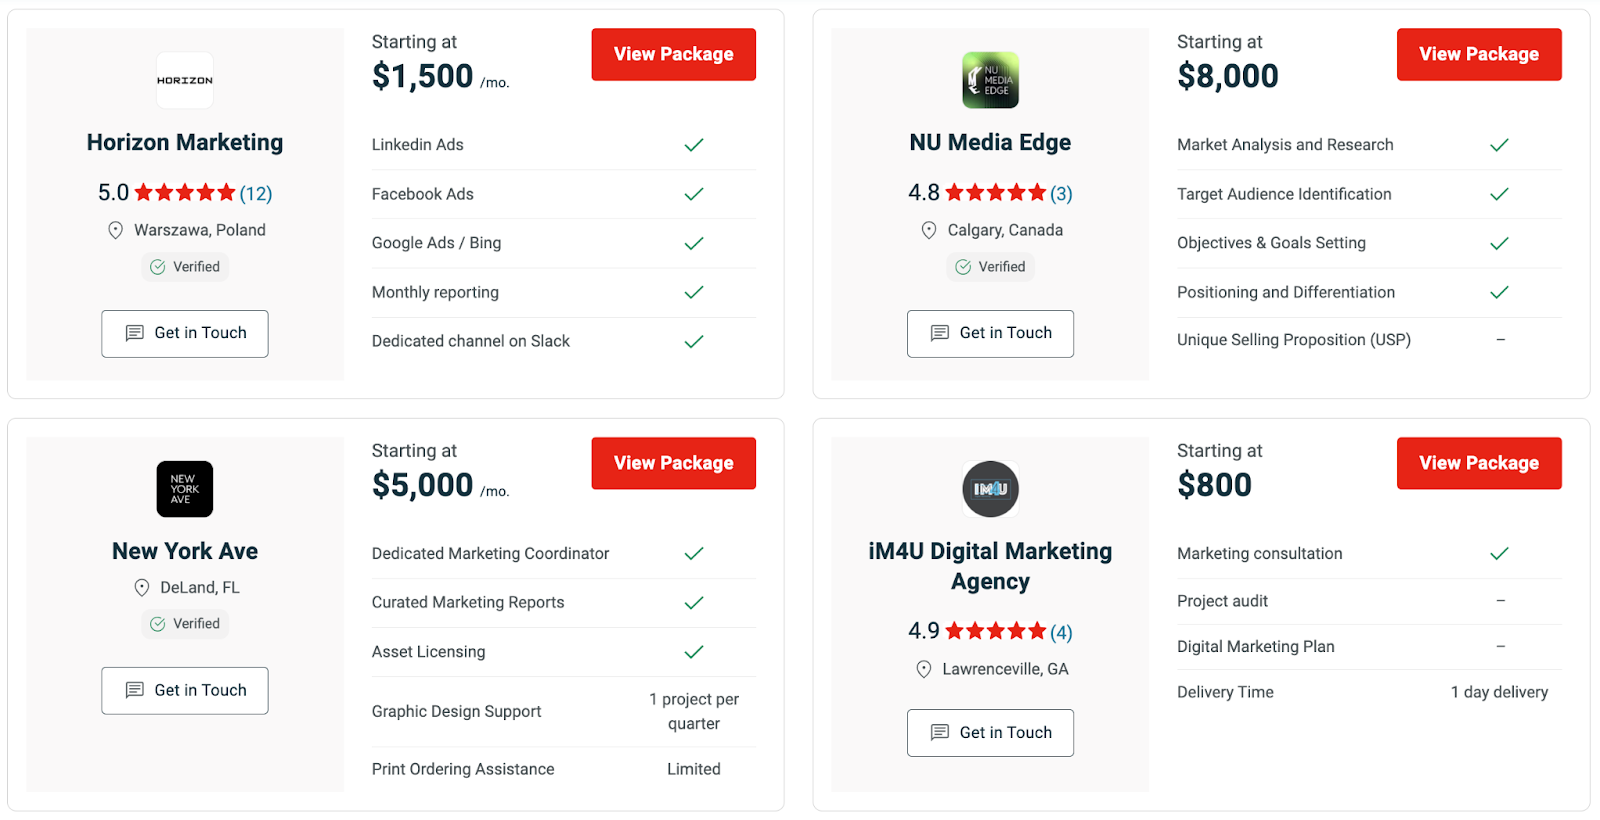The width and height of the screenshot is (1600, 820).
Task: Open the iM4U Digital Marketing Agency logo
Action: point(989,489)
